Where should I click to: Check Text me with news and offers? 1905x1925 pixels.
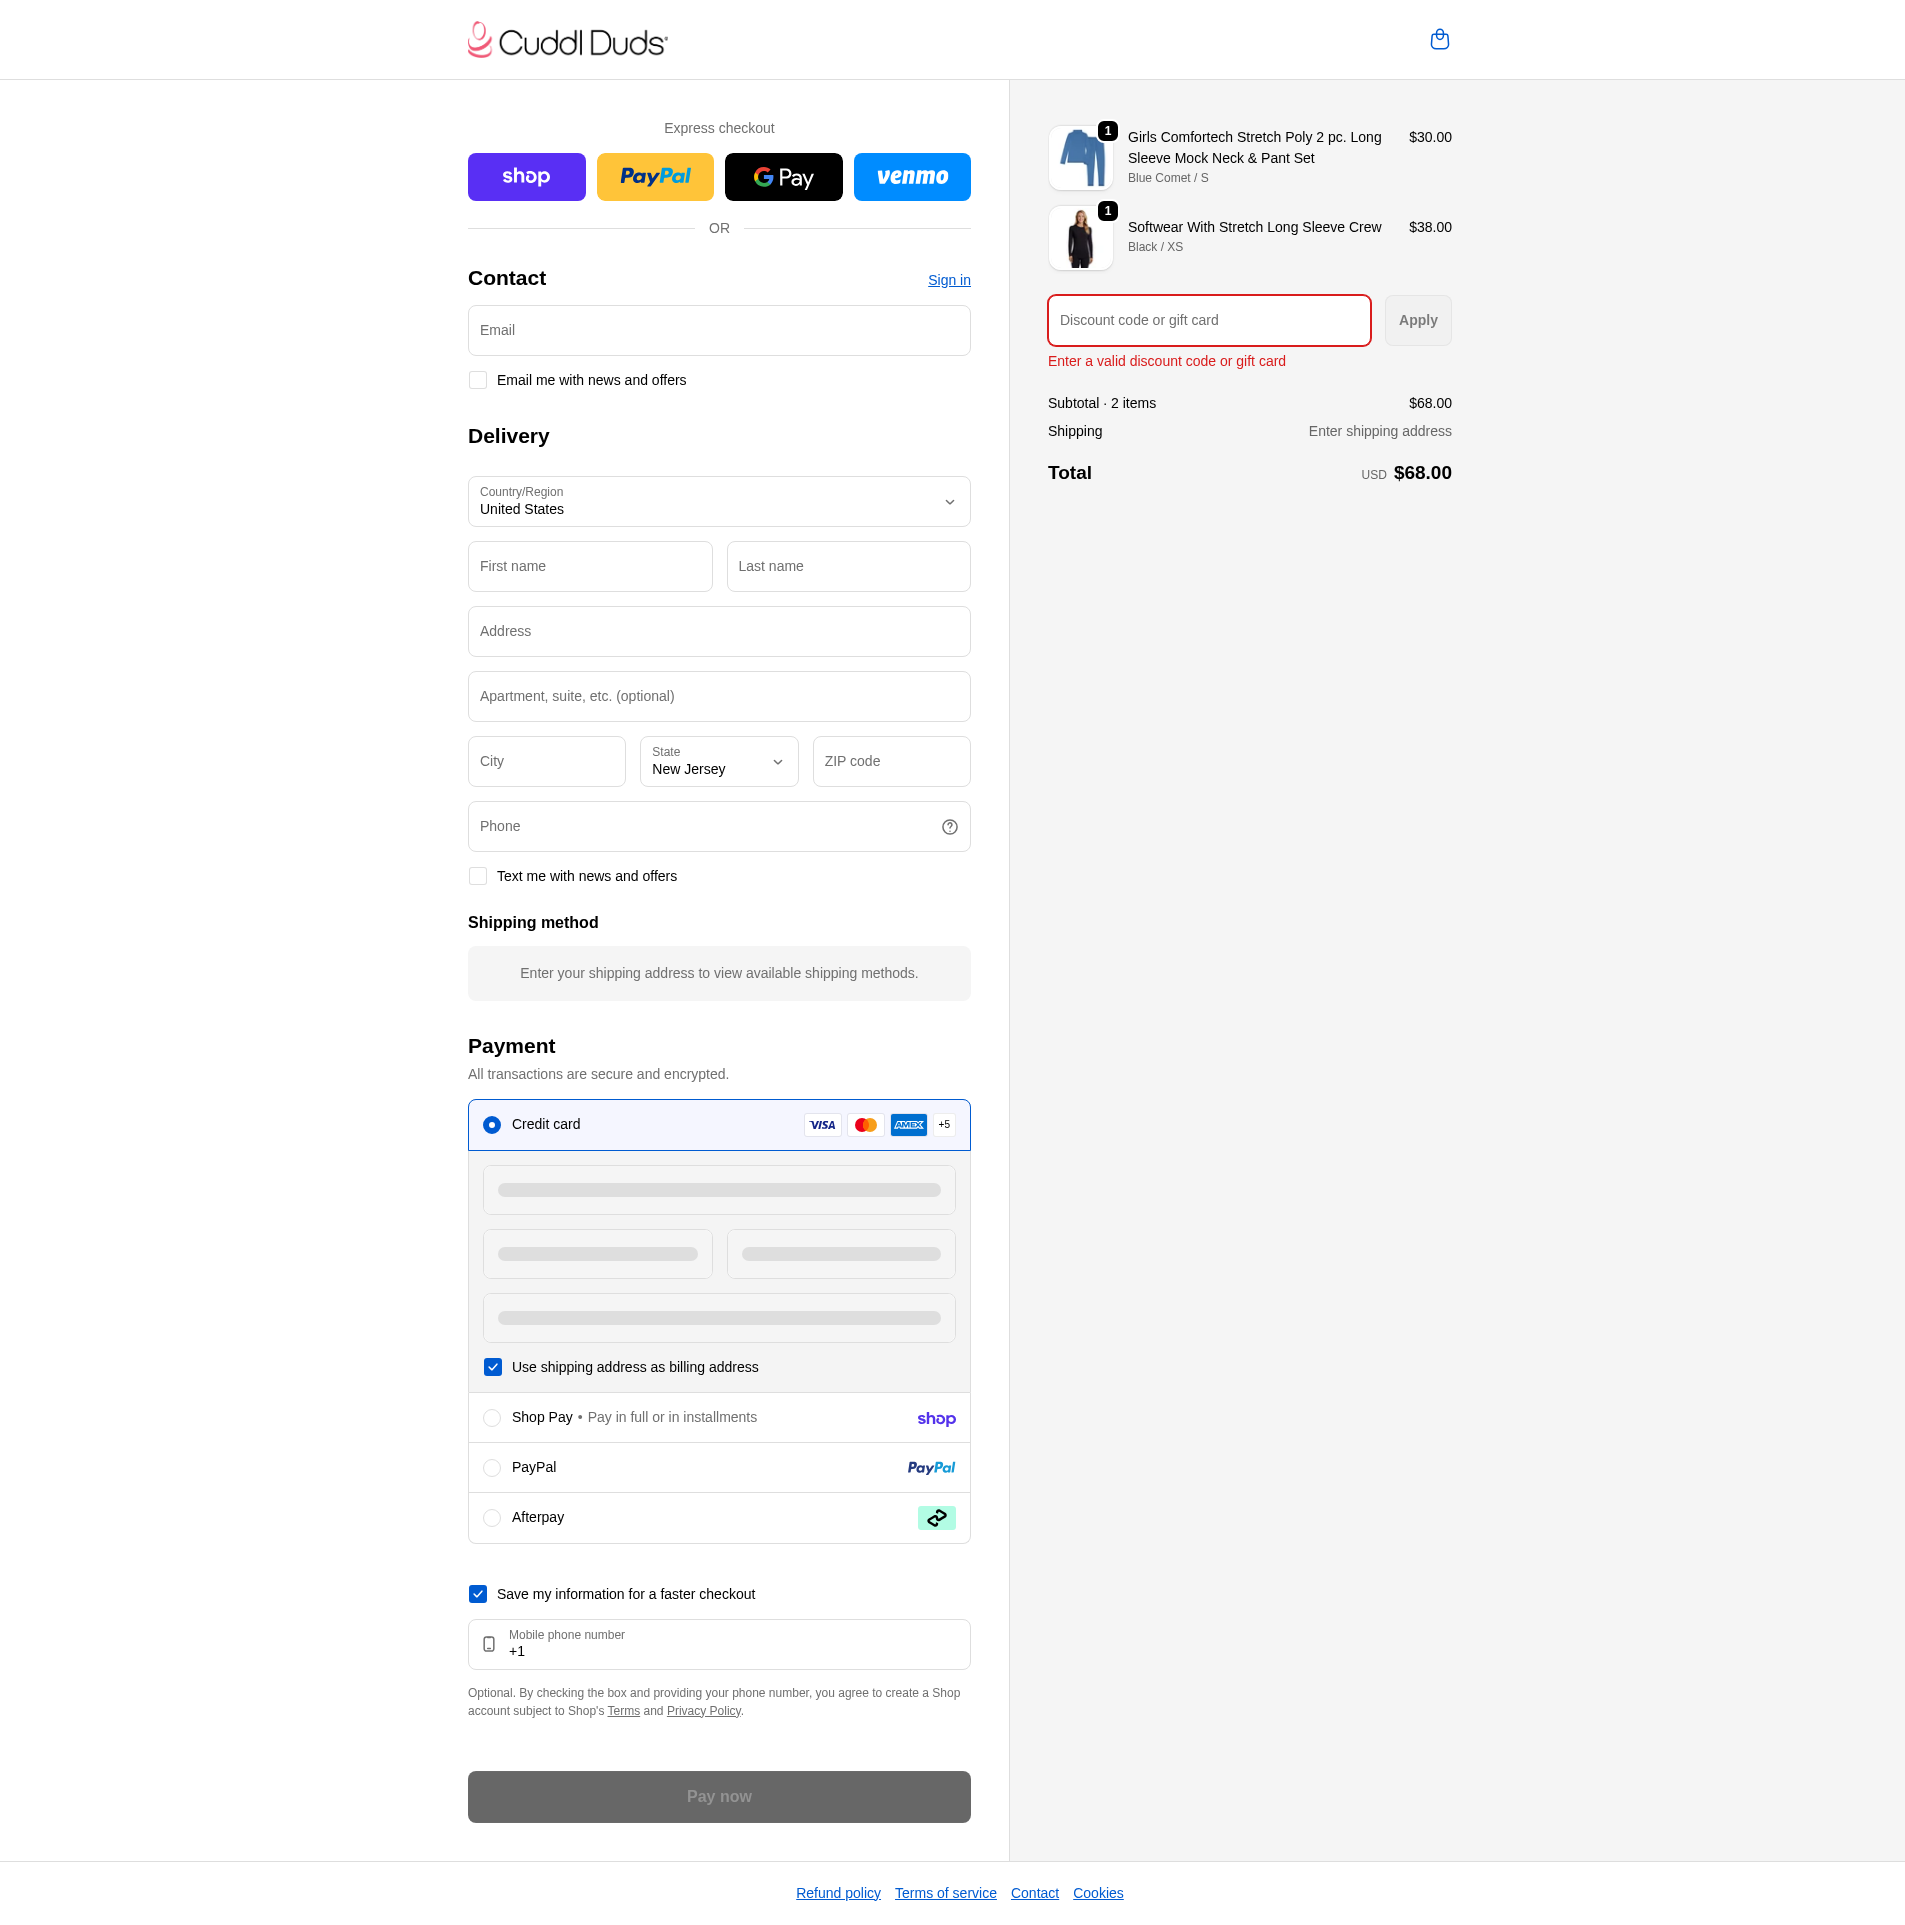478,877
